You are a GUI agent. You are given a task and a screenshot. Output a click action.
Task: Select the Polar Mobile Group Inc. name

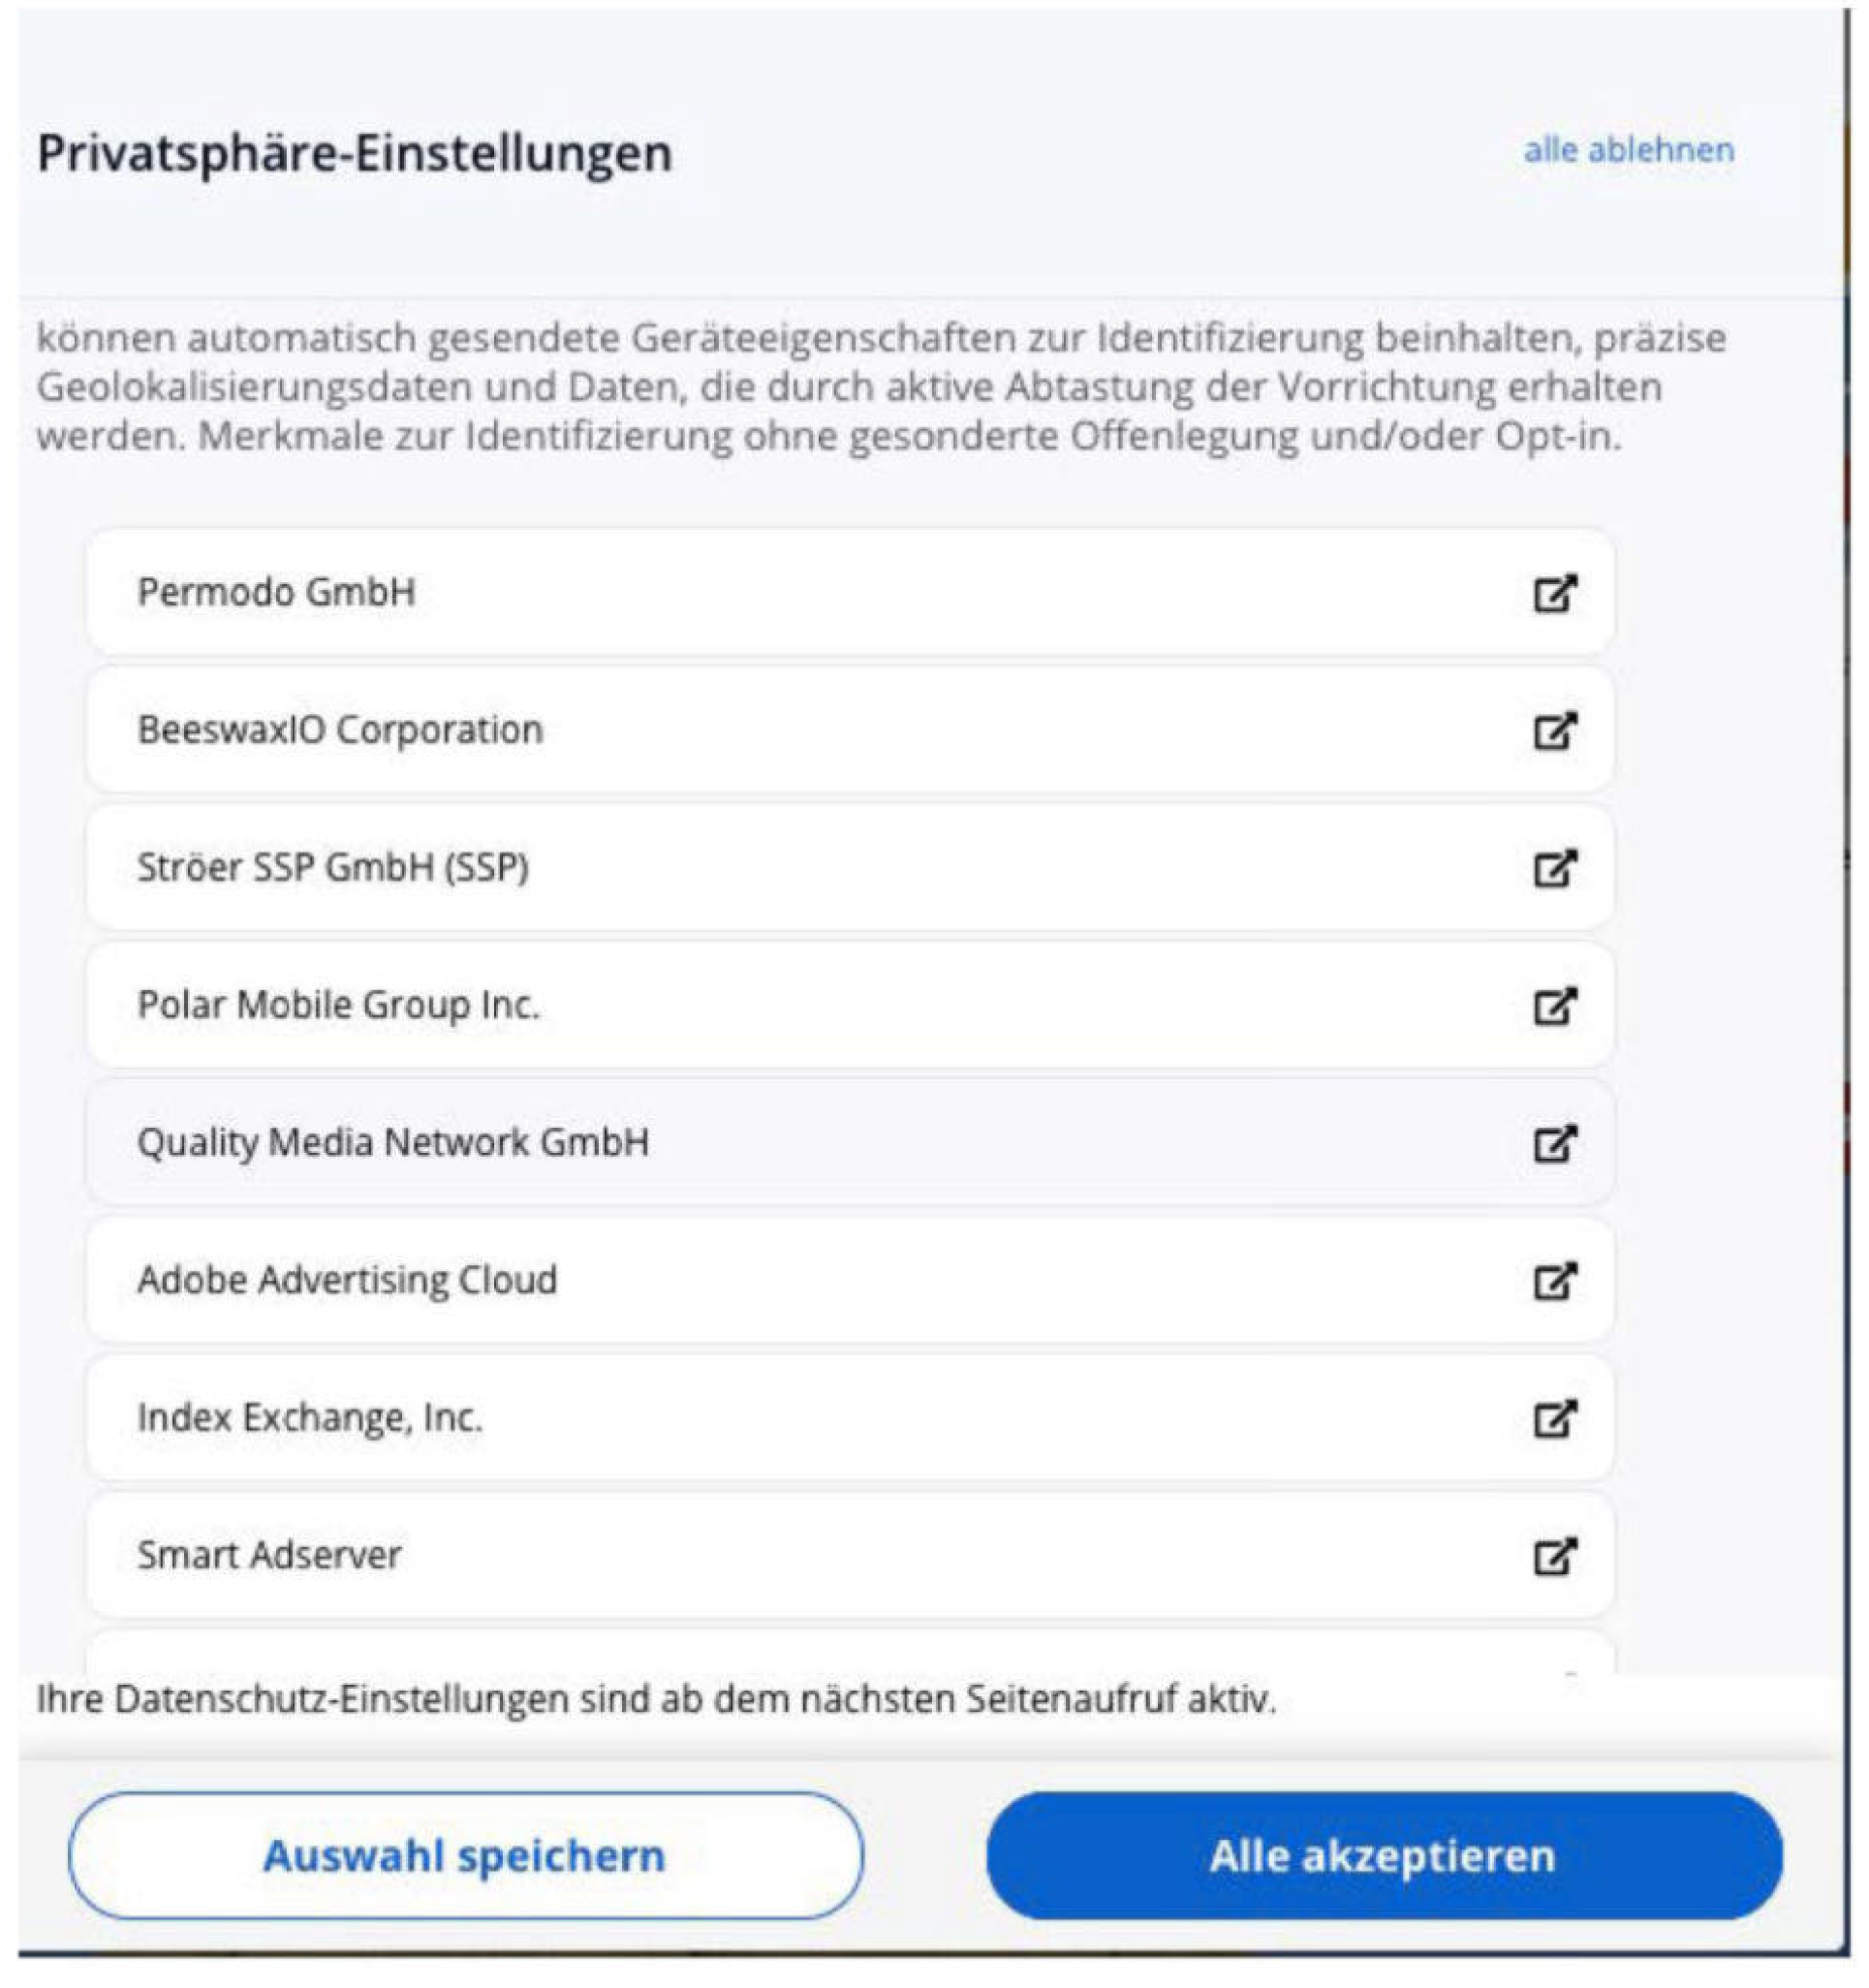pos(338,1005)
